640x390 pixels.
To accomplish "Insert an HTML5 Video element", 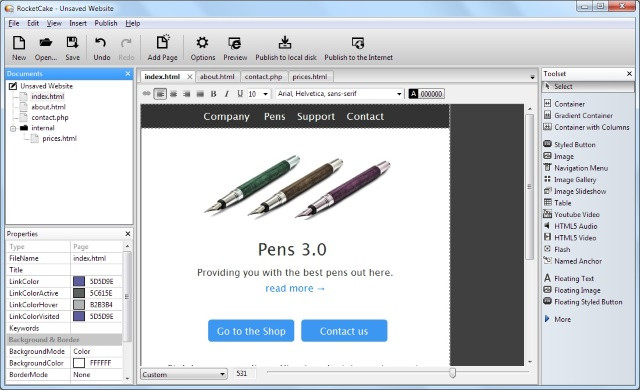I will 570,237.
